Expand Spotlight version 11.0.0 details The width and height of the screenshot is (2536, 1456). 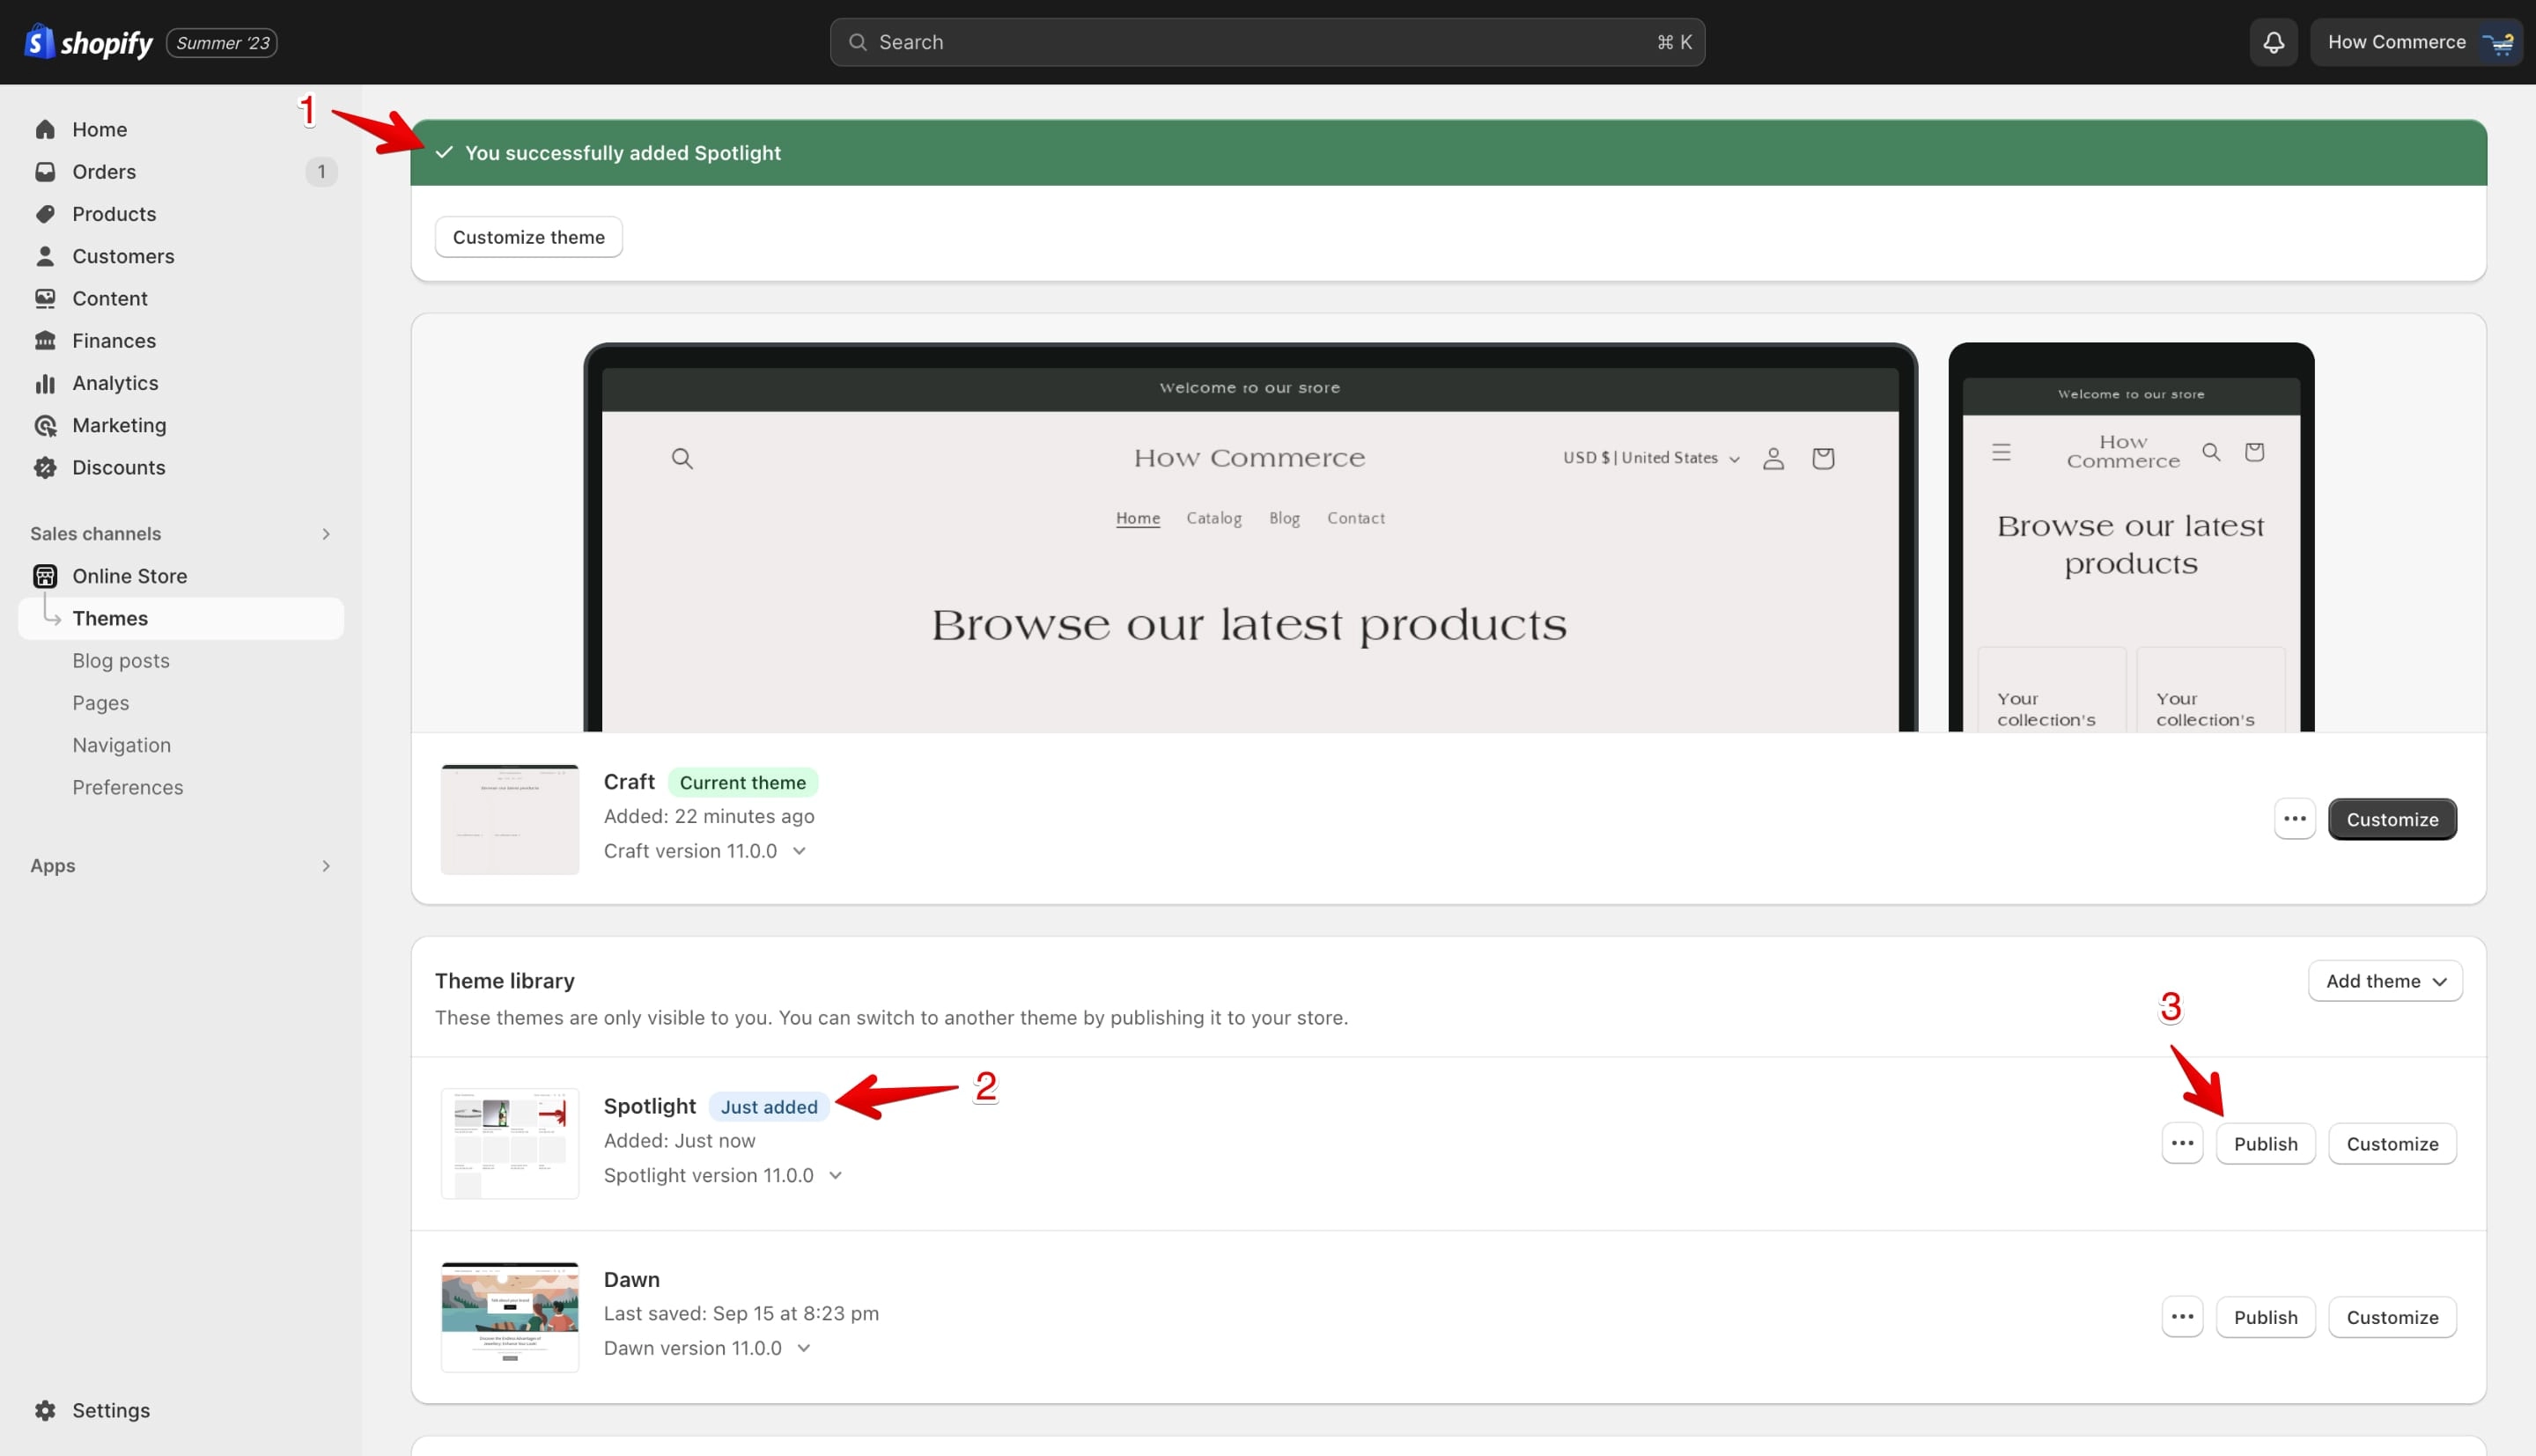(x=835, y=1175)
